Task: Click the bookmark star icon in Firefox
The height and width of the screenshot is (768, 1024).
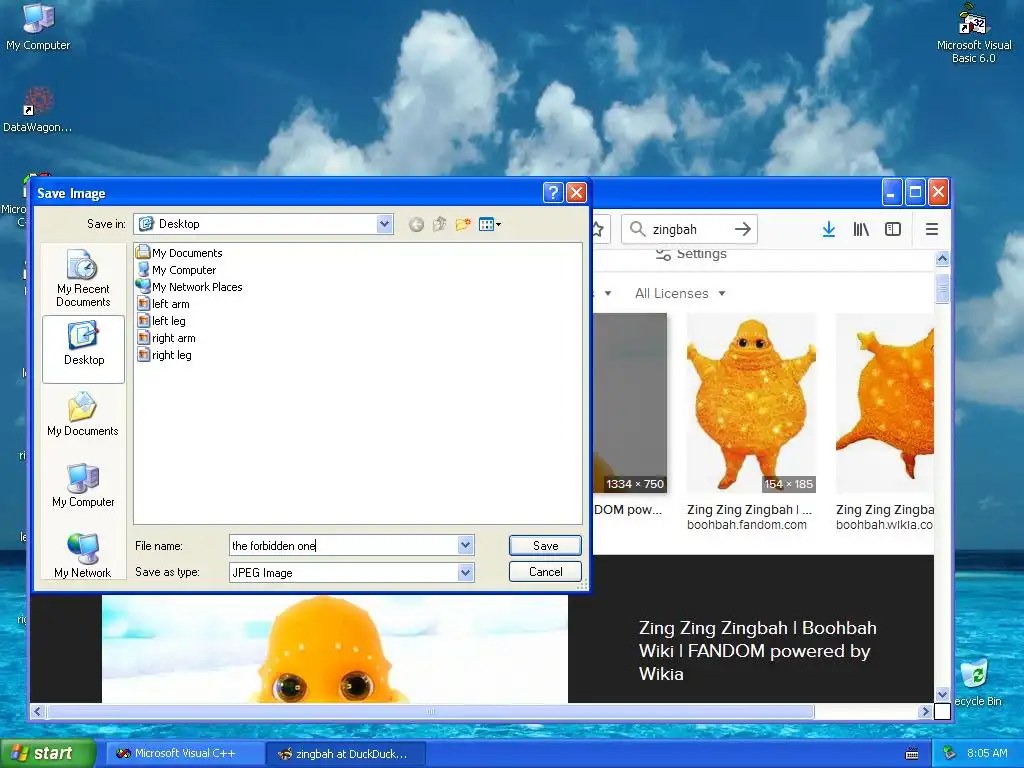Action: point(598,229)
